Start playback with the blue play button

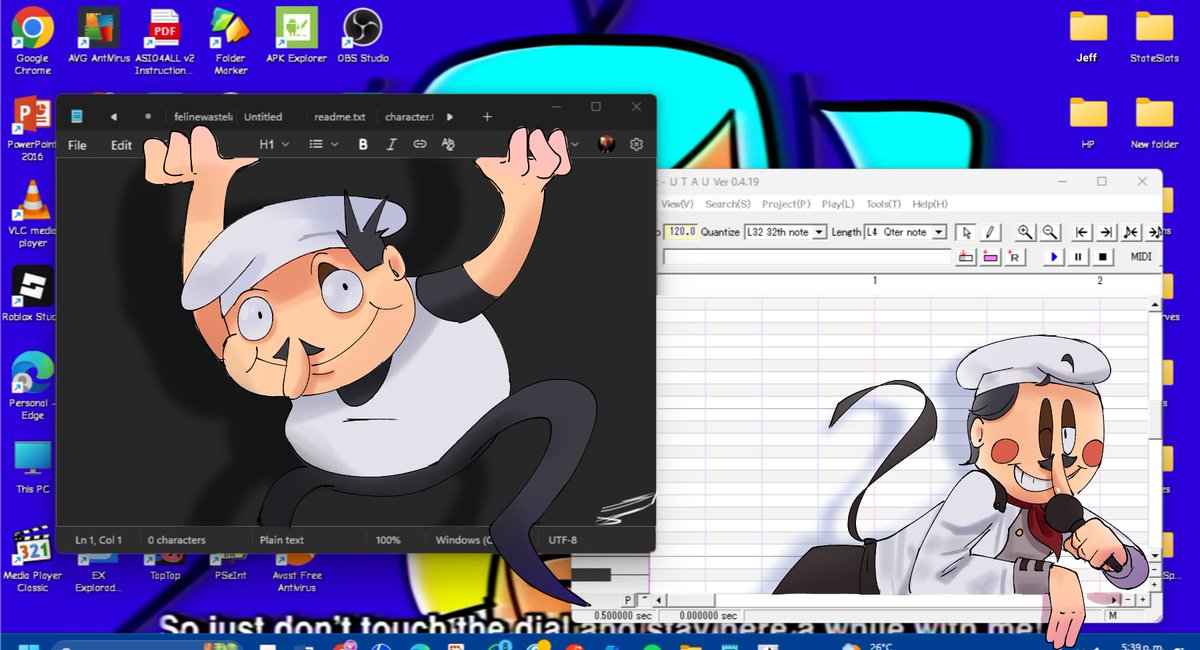pos(1053,257)
